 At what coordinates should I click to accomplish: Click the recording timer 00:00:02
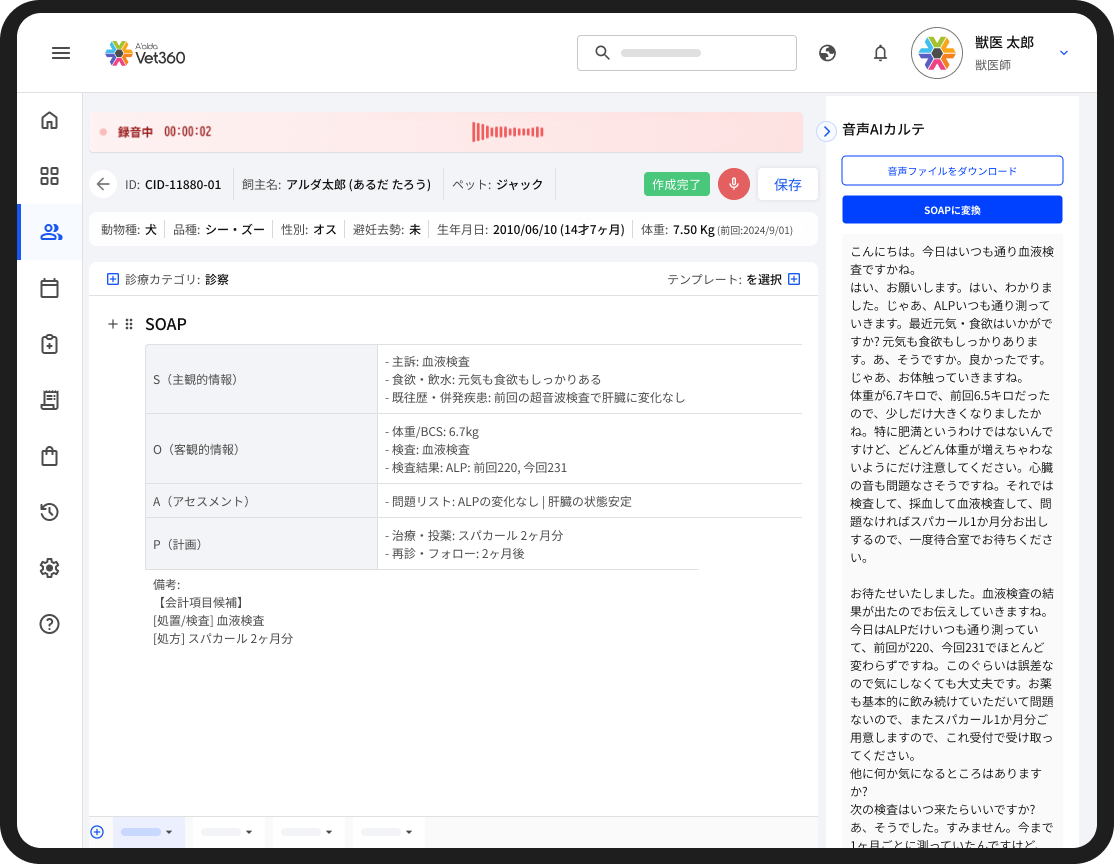tap(188, 131)
